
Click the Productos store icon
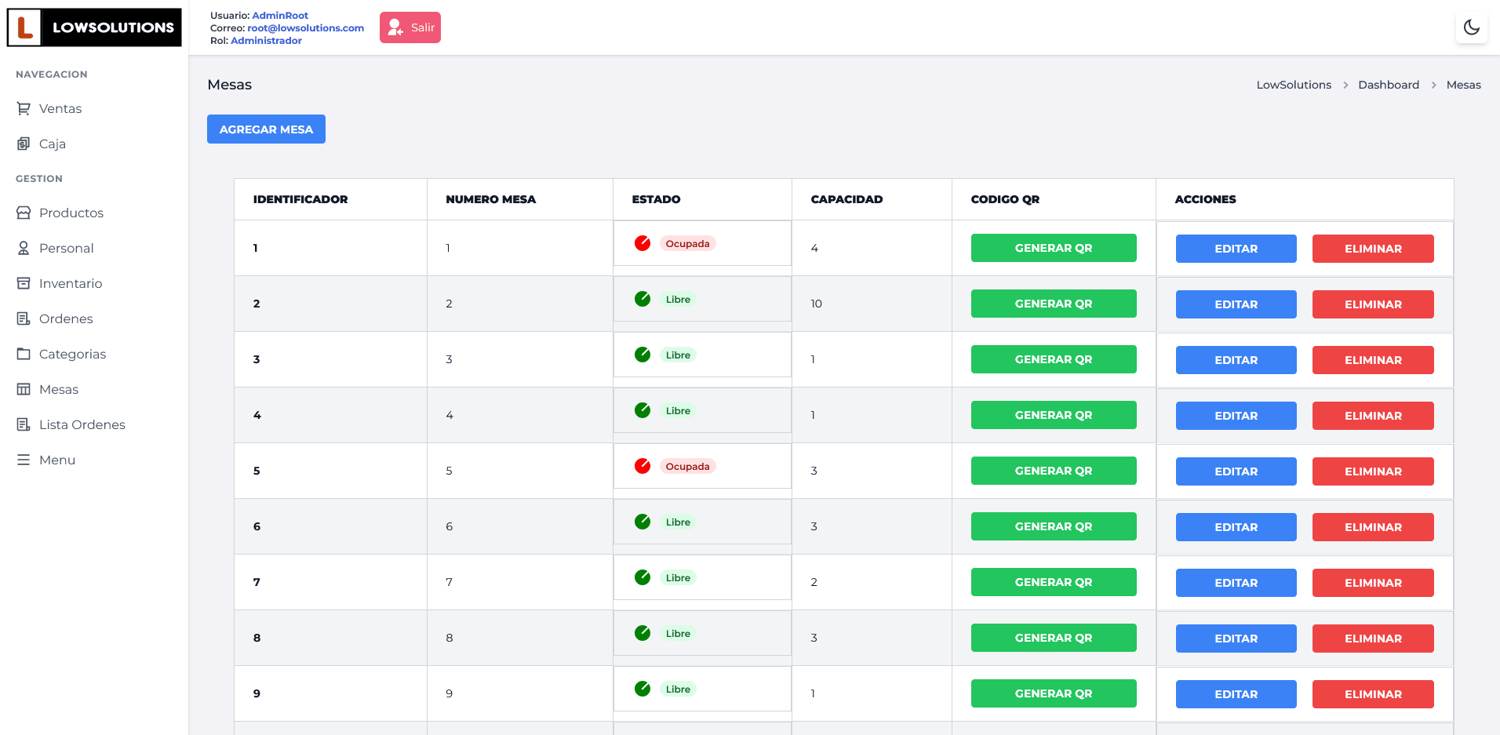point(23,213)
